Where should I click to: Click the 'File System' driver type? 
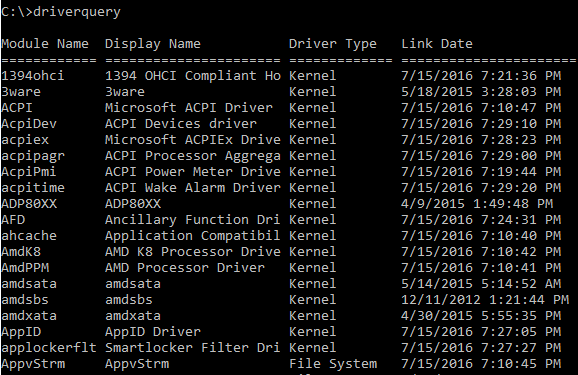tap(333, 364)
